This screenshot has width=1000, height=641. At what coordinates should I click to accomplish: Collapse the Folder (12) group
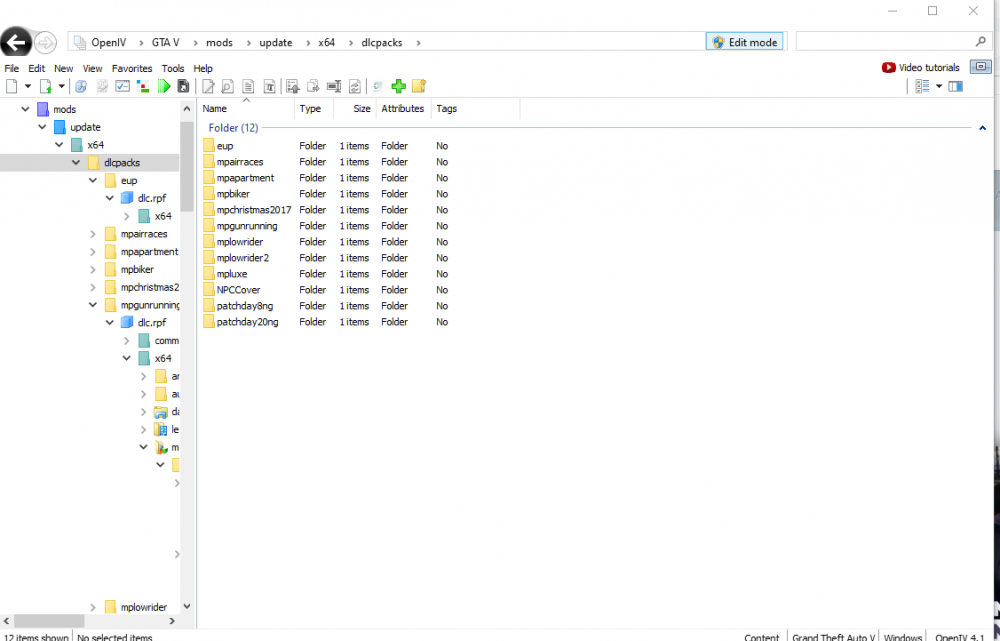(983, 128)
